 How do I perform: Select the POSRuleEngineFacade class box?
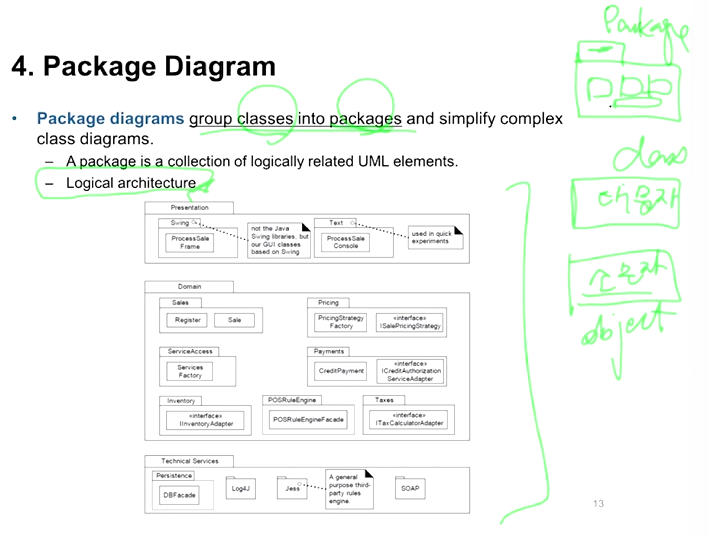tap(308, 420)
